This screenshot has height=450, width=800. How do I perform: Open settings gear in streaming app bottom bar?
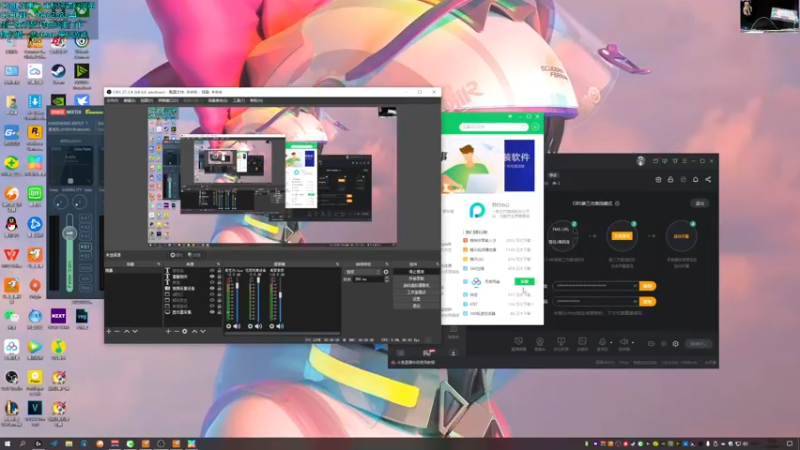pyautogui.click(x=676, y=344)
